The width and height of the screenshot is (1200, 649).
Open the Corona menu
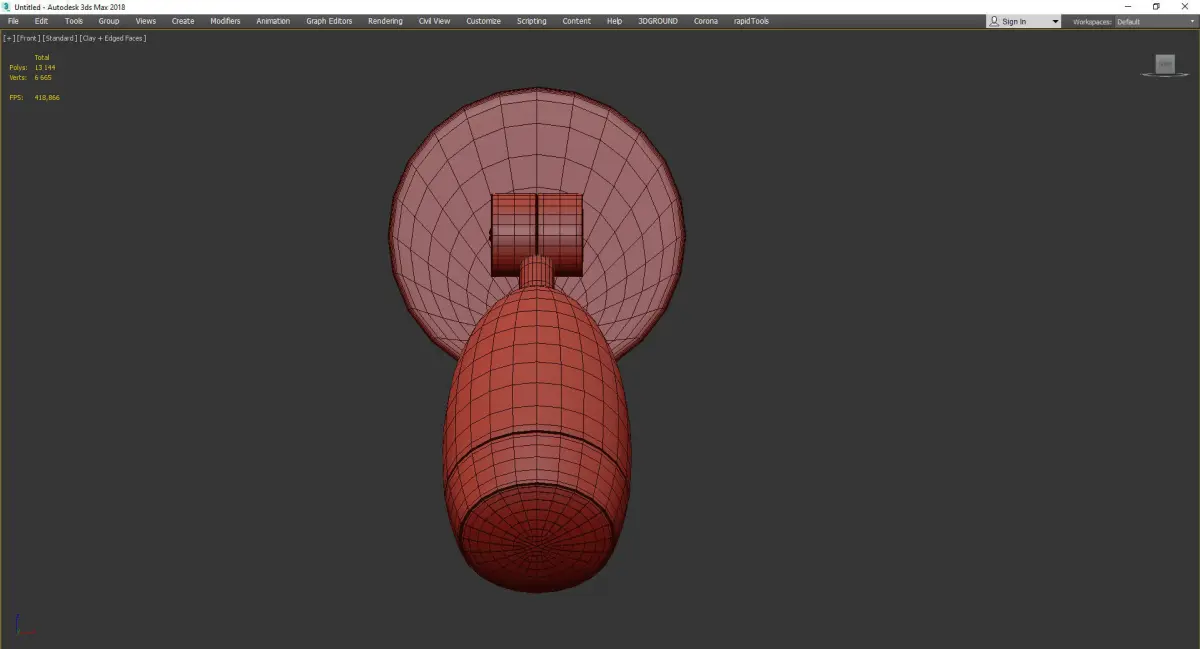pos(705,21)
